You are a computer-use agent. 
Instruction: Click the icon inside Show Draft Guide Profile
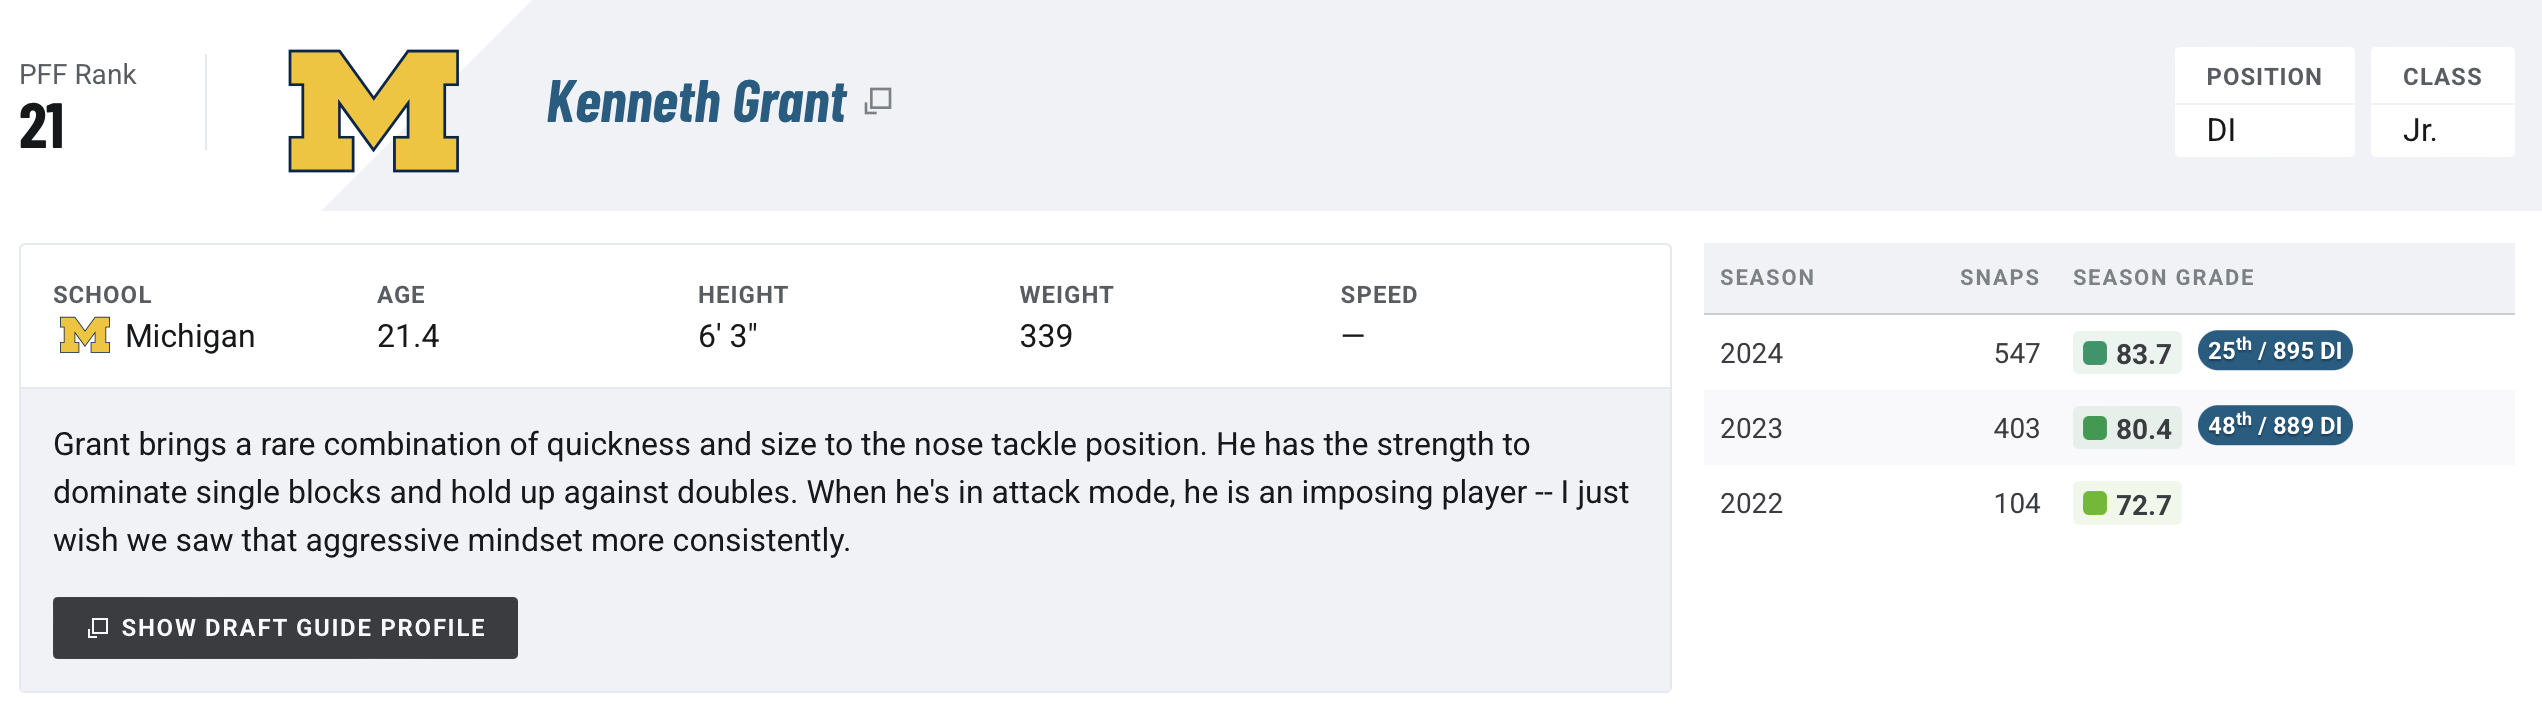(x=98, y=628)
